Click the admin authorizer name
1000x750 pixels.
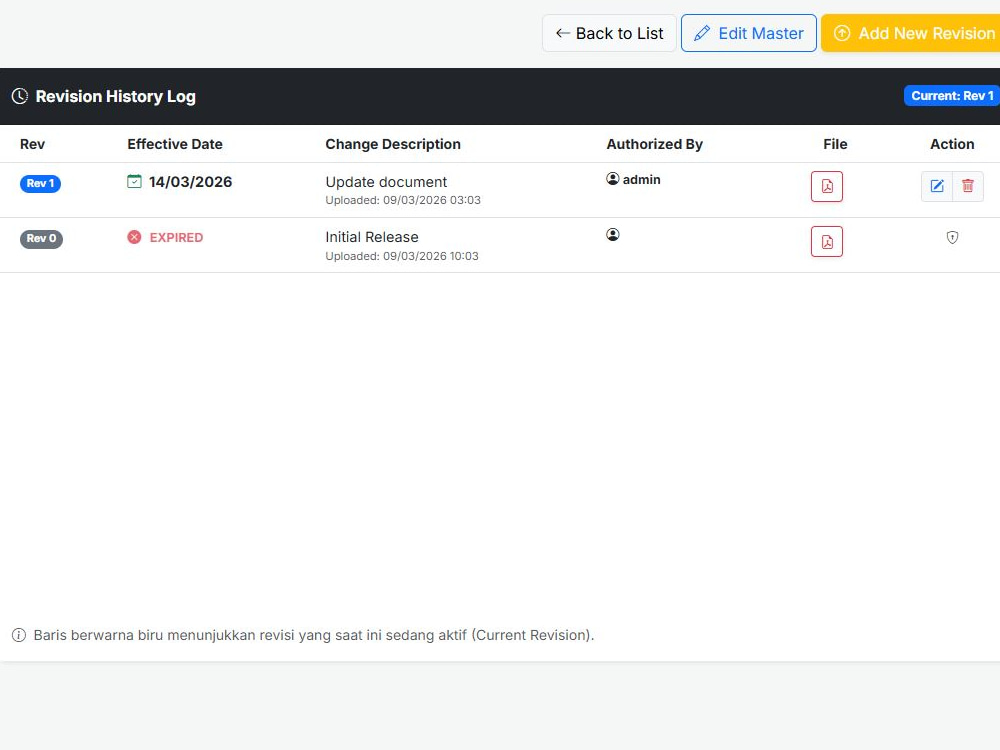click(642, 180)
